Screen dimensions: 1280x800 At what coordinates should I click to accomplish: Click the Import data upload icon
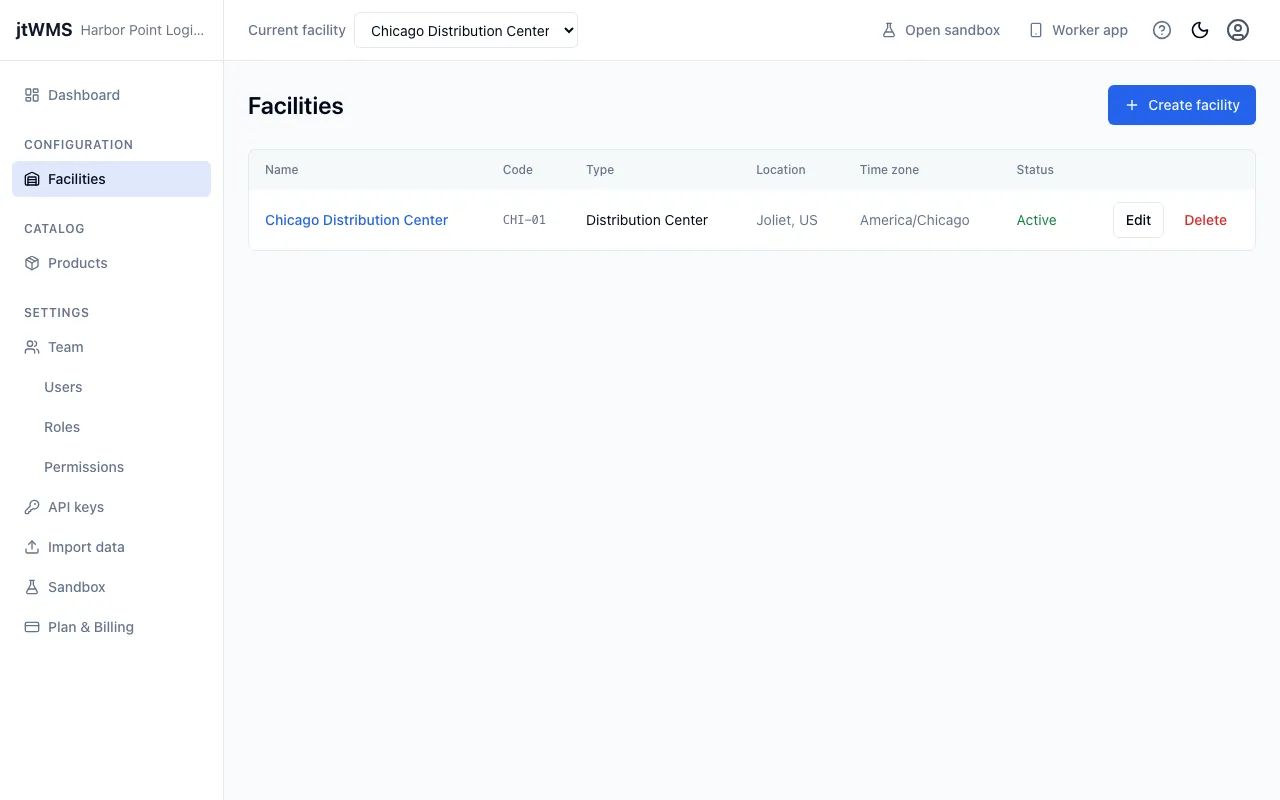pos(32,547)
